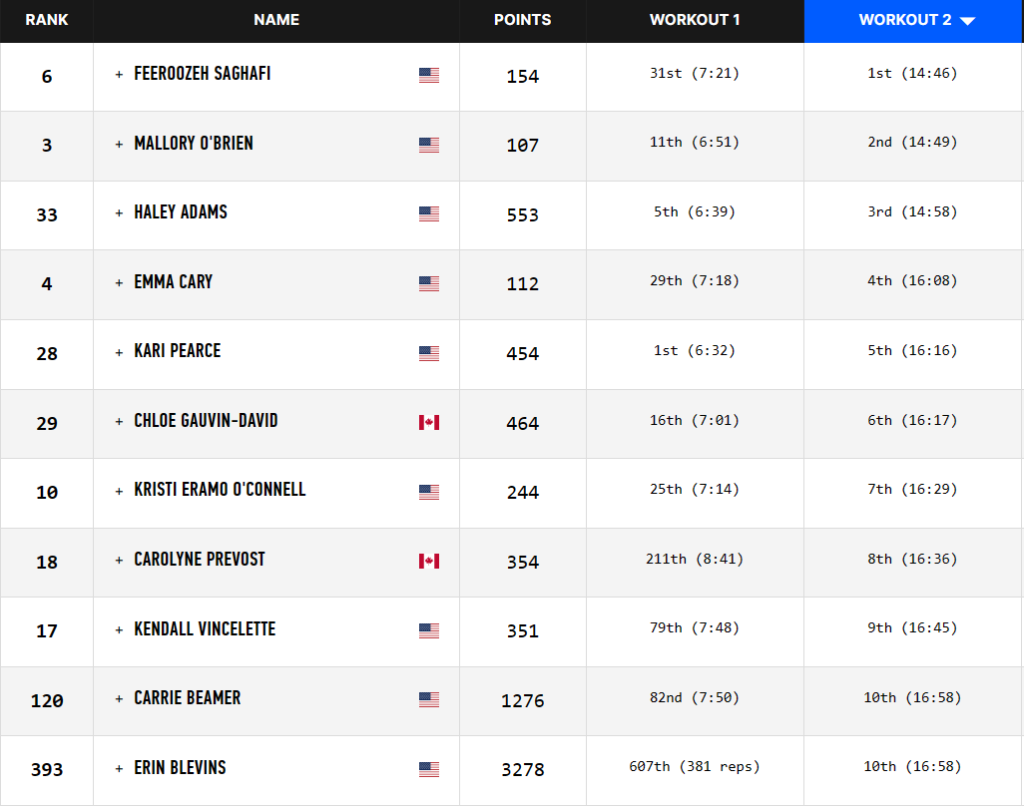The width and height of the screenshot is (1024, 806).
Task: Open athlete name Emma Cary
Action: pos(173,282)
